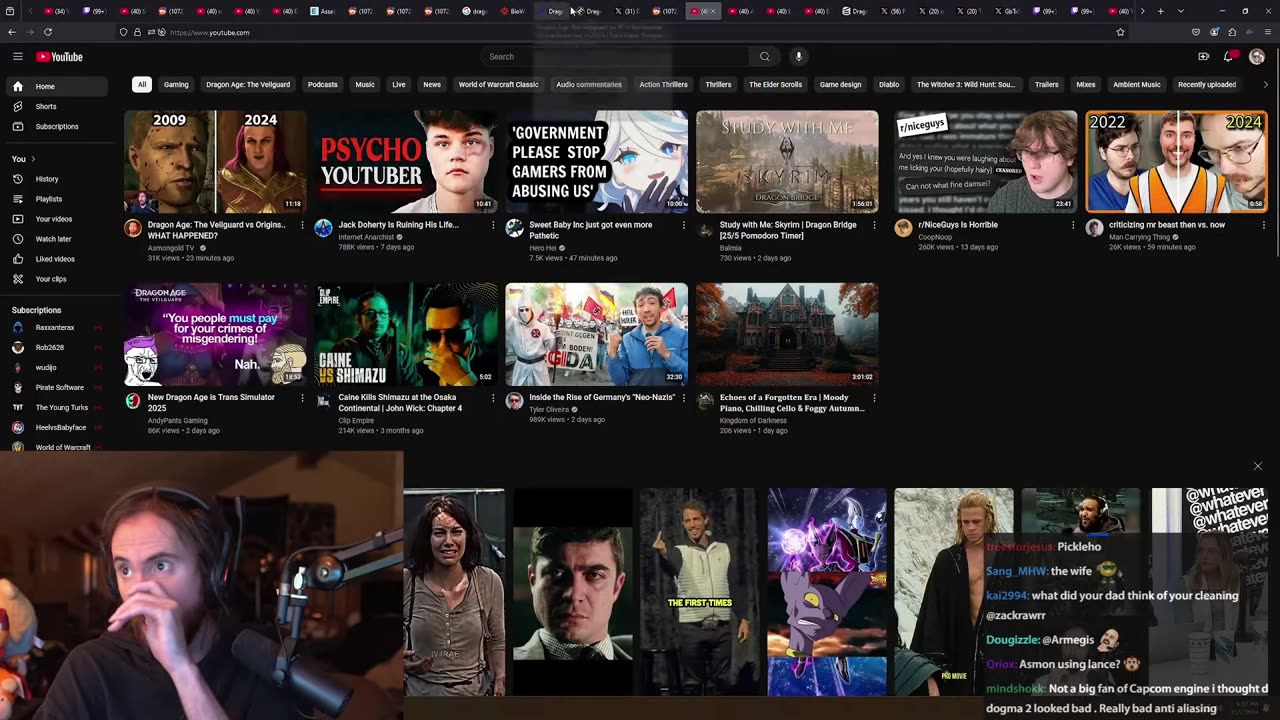Click the Tyler Oliveira channel avatar
The width and height of the screenshot is (1280, 720).
pyautogui.click(x=514, y=401)
